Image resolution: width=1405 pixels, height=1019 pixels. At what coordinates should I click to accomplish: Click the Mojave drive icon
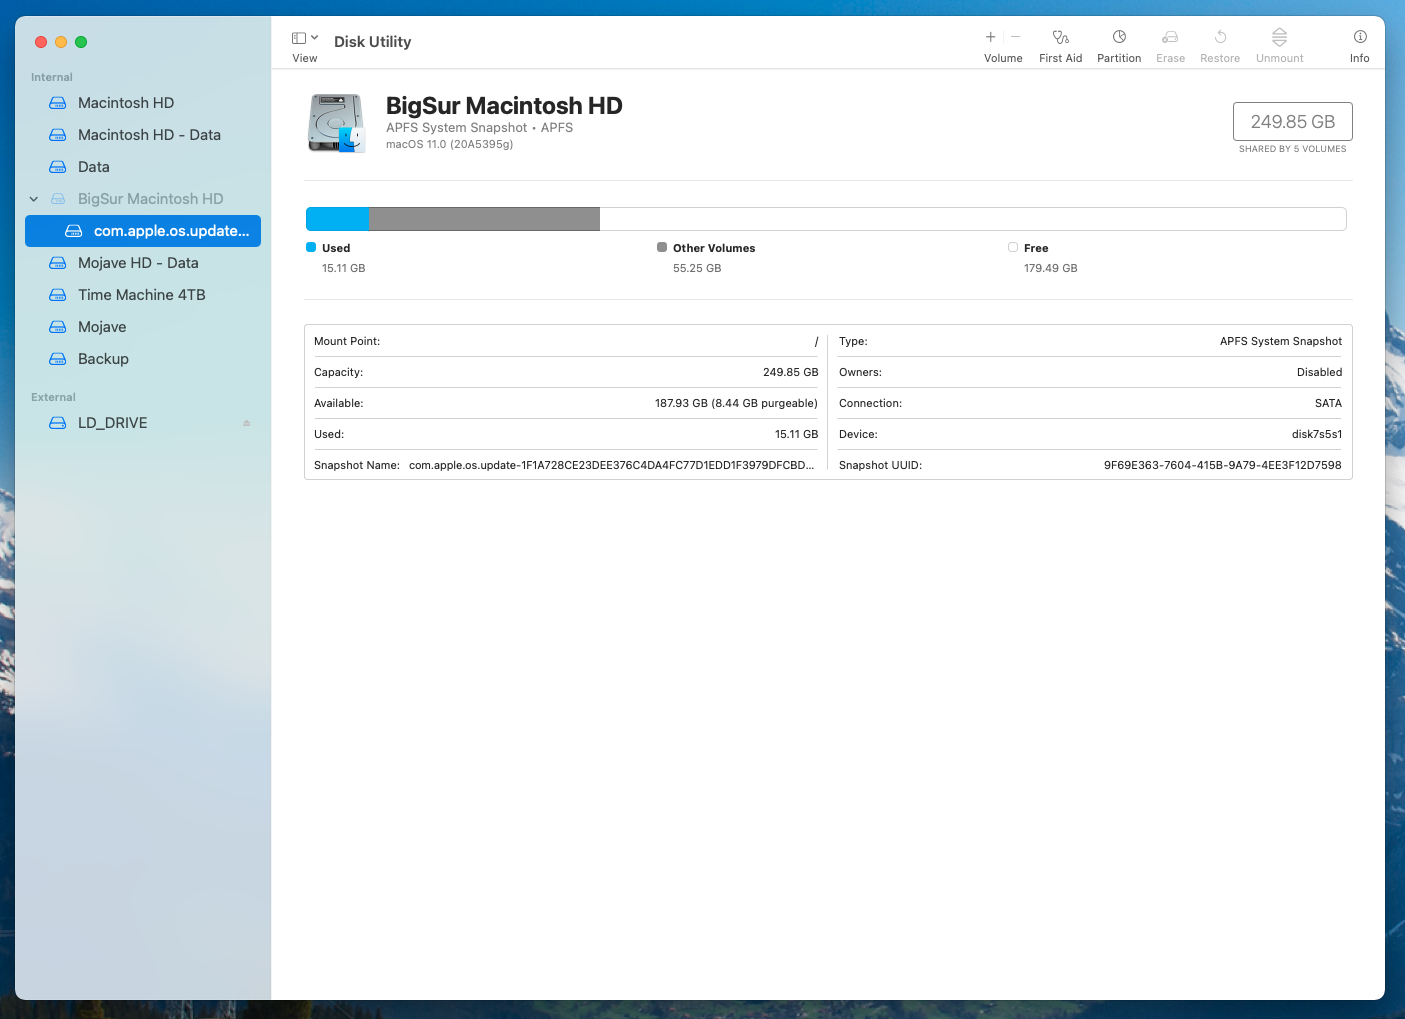[58, 327]
